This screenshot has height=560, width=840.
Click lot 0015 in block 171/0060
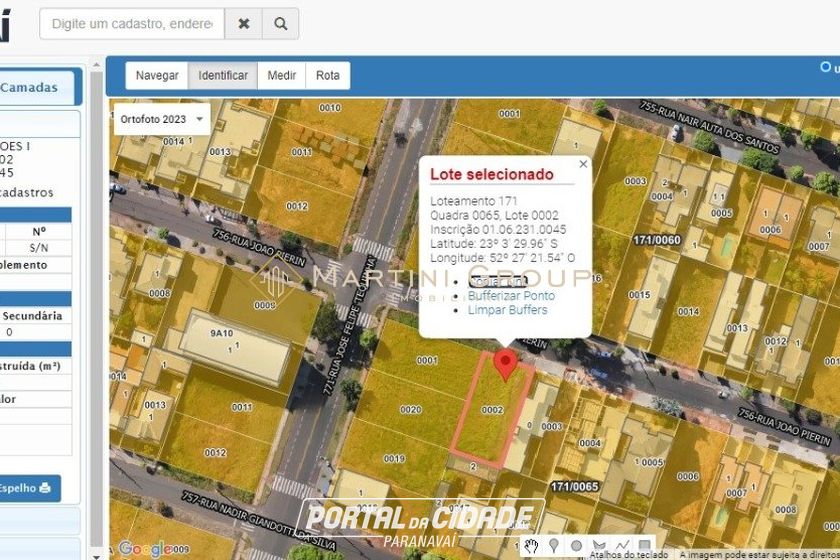pos(640,295)
